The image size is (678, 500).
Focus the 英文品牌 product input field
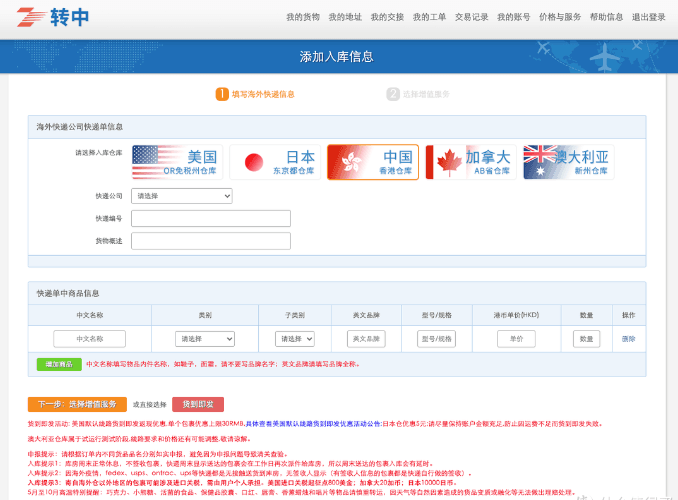click(366, 339)
